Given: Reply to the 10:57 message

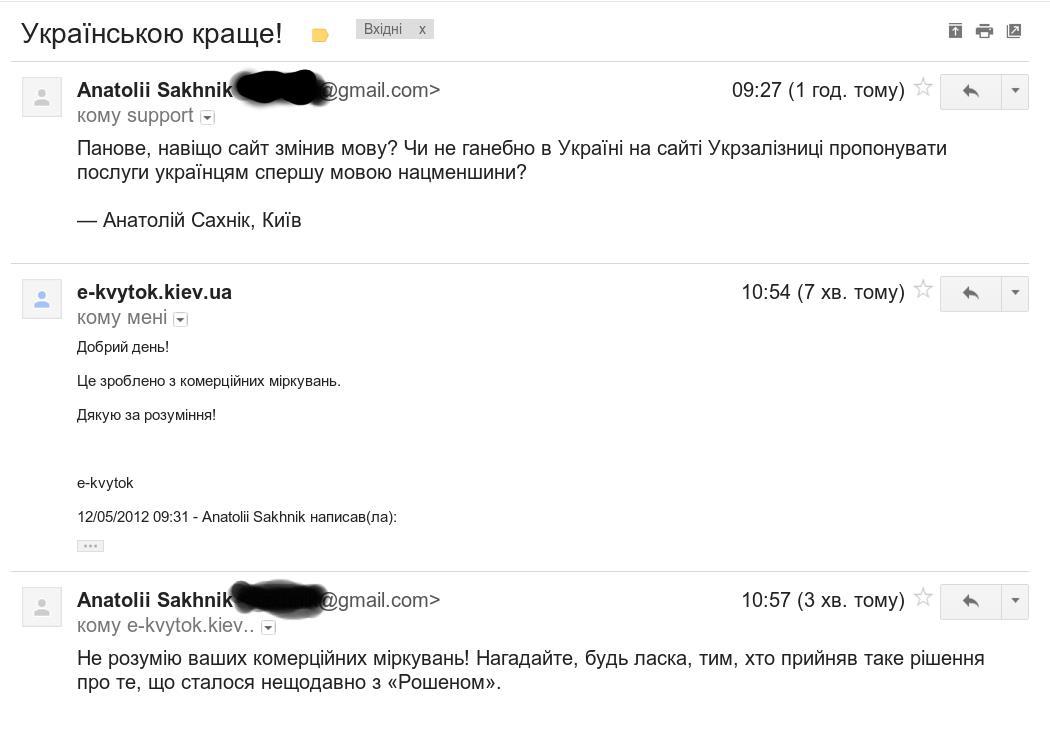Looking at the screenshot, I should click(x=970, y=601).
